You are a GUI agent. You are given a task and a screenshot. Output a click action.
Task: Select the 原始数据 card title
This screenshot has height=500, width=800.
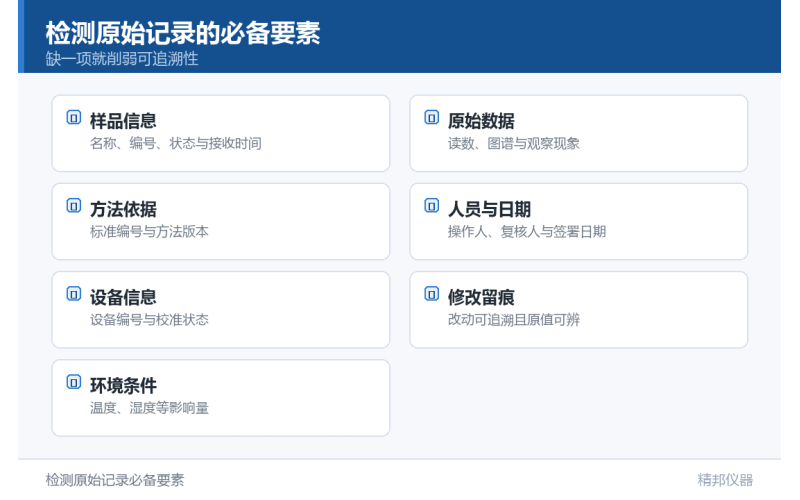[x=481, y=121]
